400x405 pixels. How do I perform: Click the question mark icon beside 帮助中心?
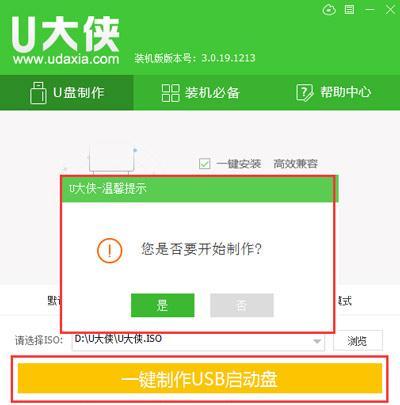[305, 92]
